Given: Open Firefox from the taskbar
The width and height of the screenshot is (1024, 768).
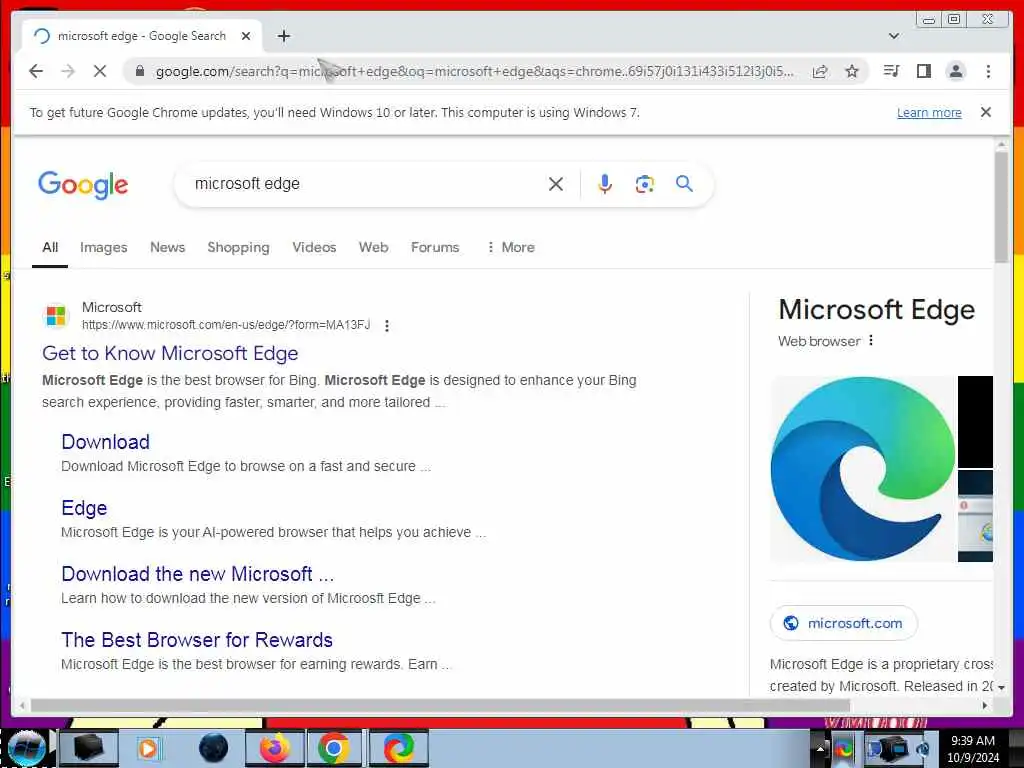Looking at the screenshot, I should tap(274, 748).
